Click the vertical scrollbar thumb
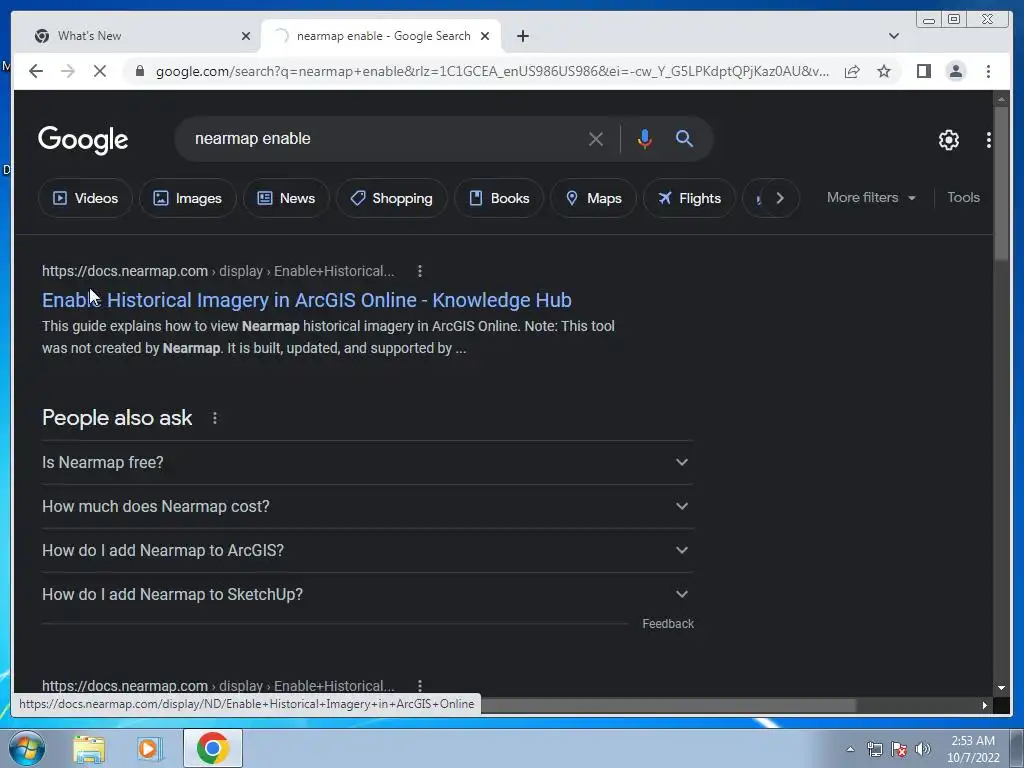This screenshot has width=1024, height=768. pos(1000,183)
